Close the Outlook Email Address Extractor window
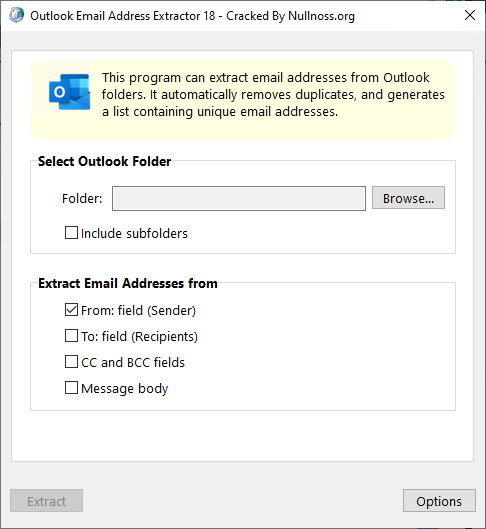The width and height of the screenshot is (486, 529). 470,15
